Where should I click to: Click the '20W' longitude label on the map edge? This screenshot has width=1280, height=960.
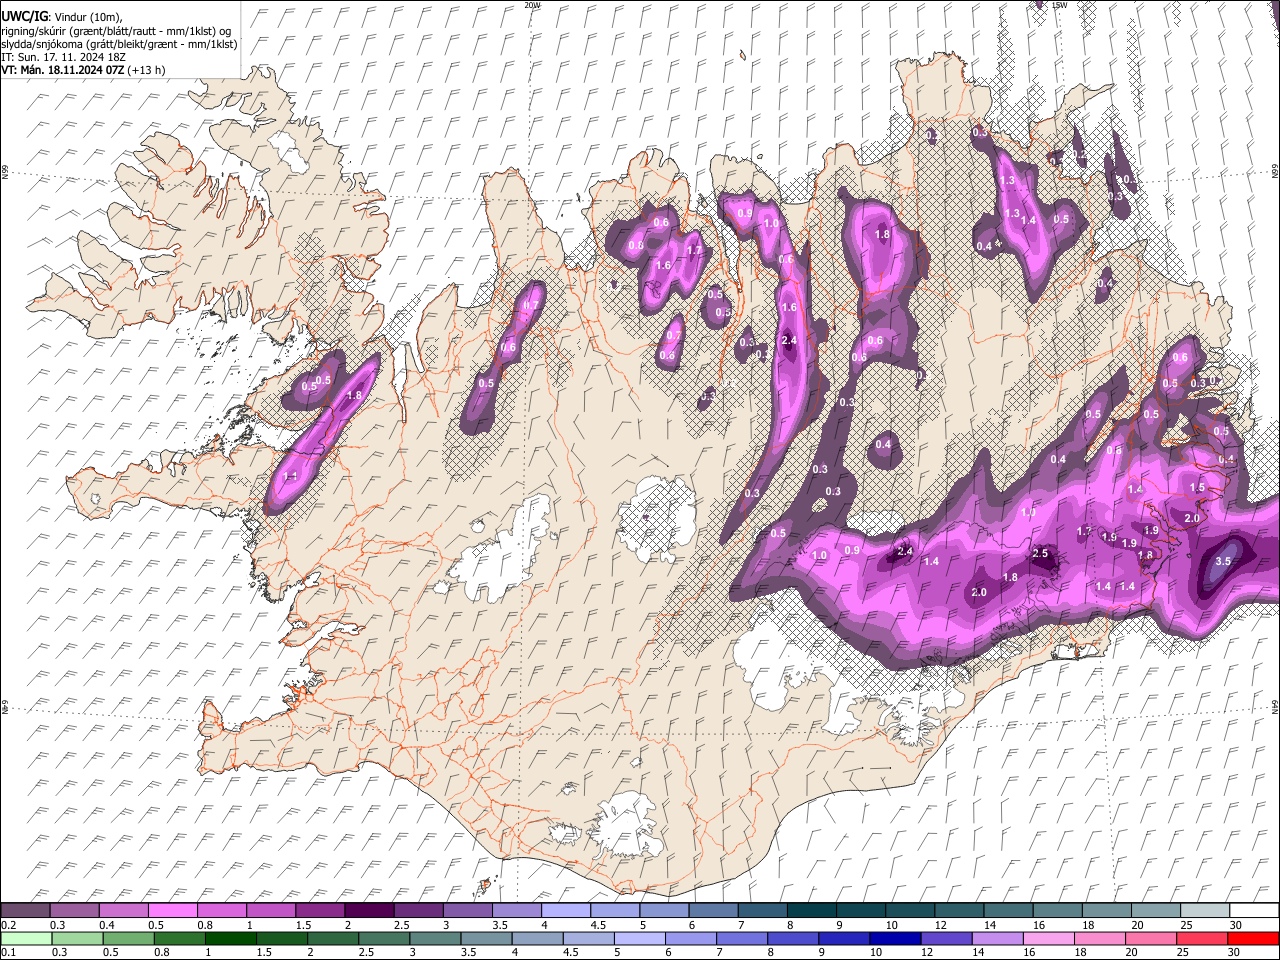click(532, 5)
